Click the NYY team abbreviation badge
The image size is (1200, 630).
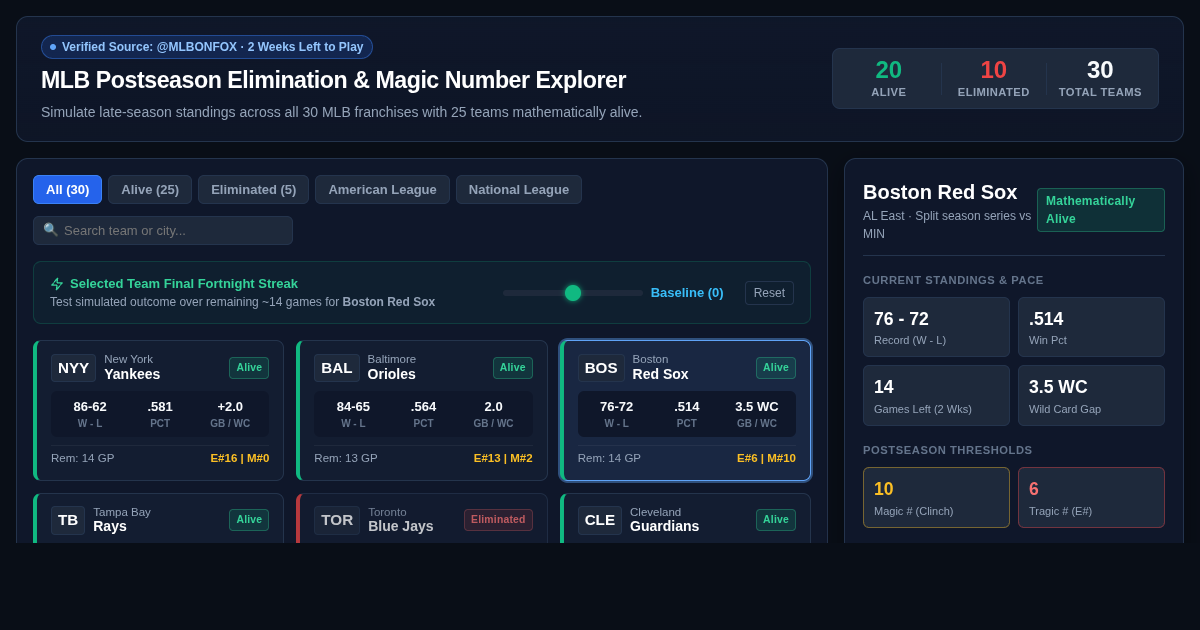click(x=74, y=368)
